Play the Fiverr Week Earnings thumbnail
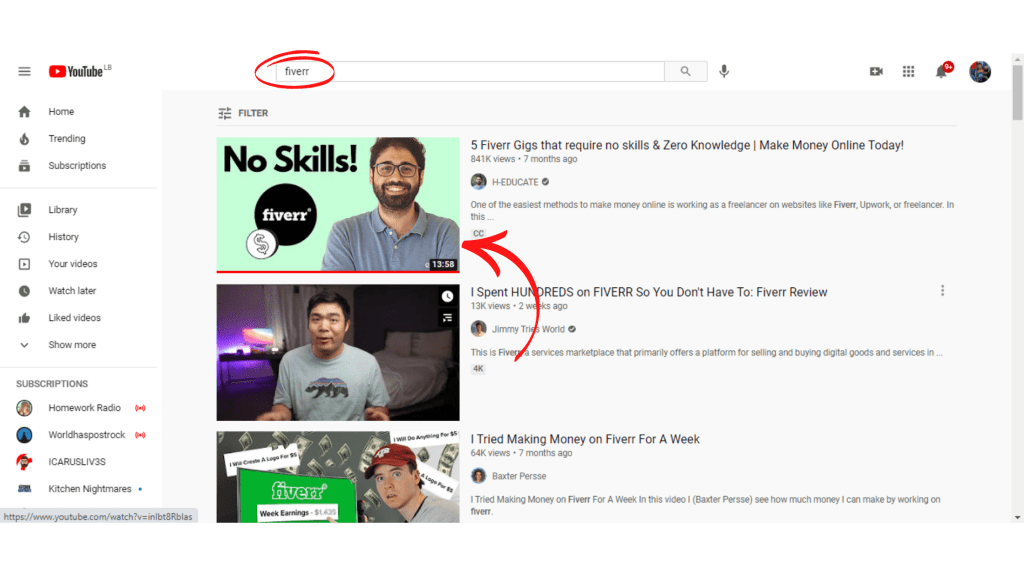This screenshot has width=1024, height=576. click(338, 477)
